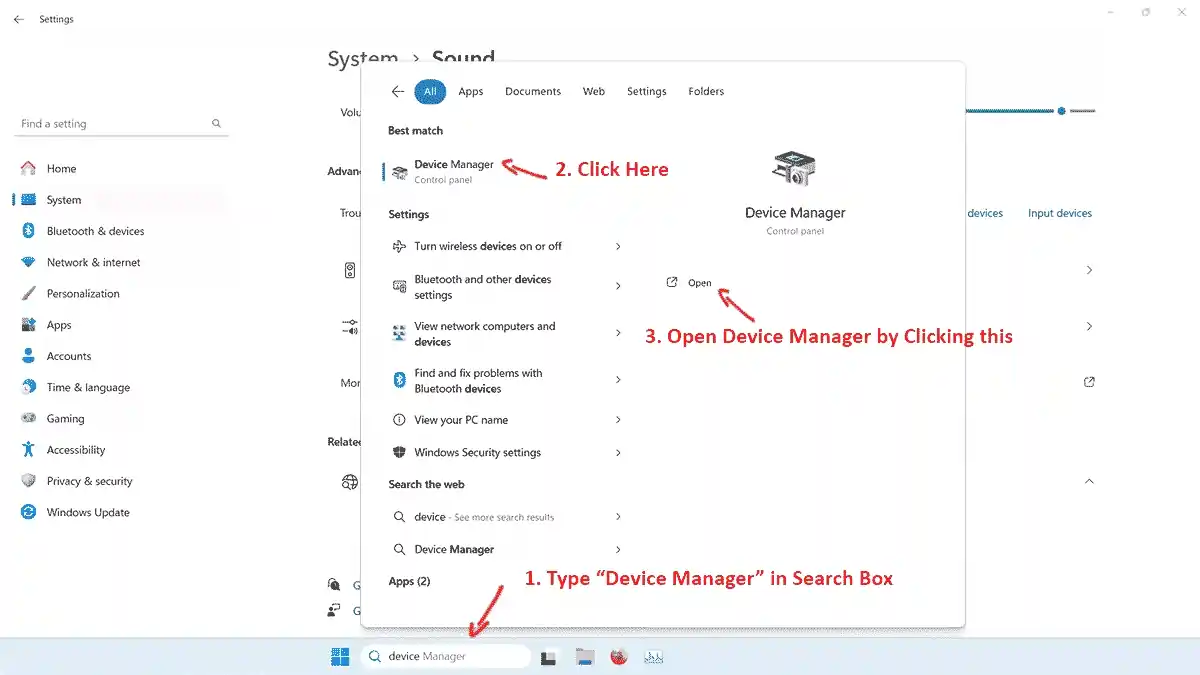
Task: Click the 'Apps (2)' results heading
Action: click(409, 581)
